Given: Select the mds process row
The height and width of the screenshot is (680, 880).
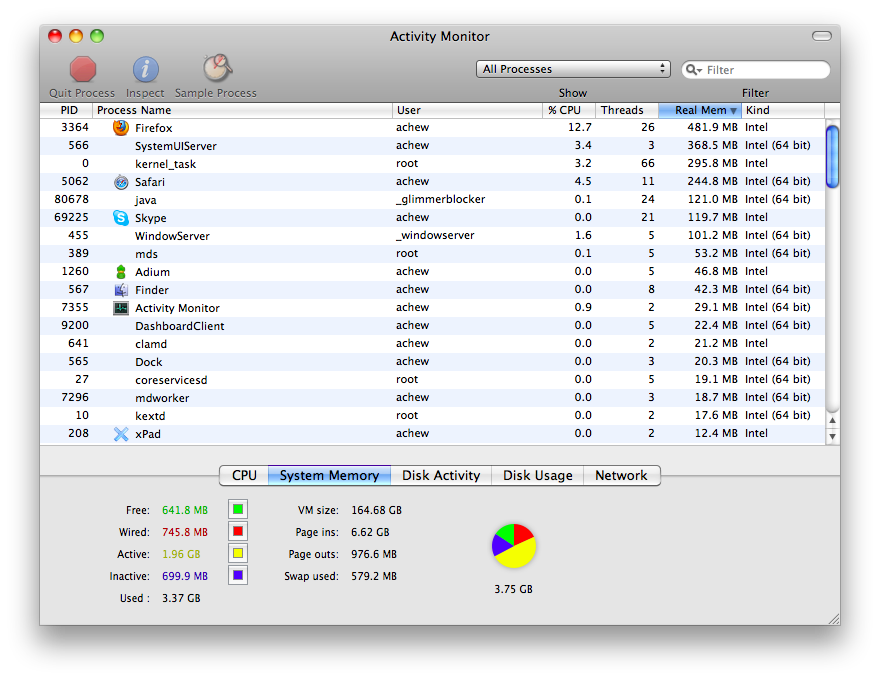Looking at the screenshot, I should point(433,254).
